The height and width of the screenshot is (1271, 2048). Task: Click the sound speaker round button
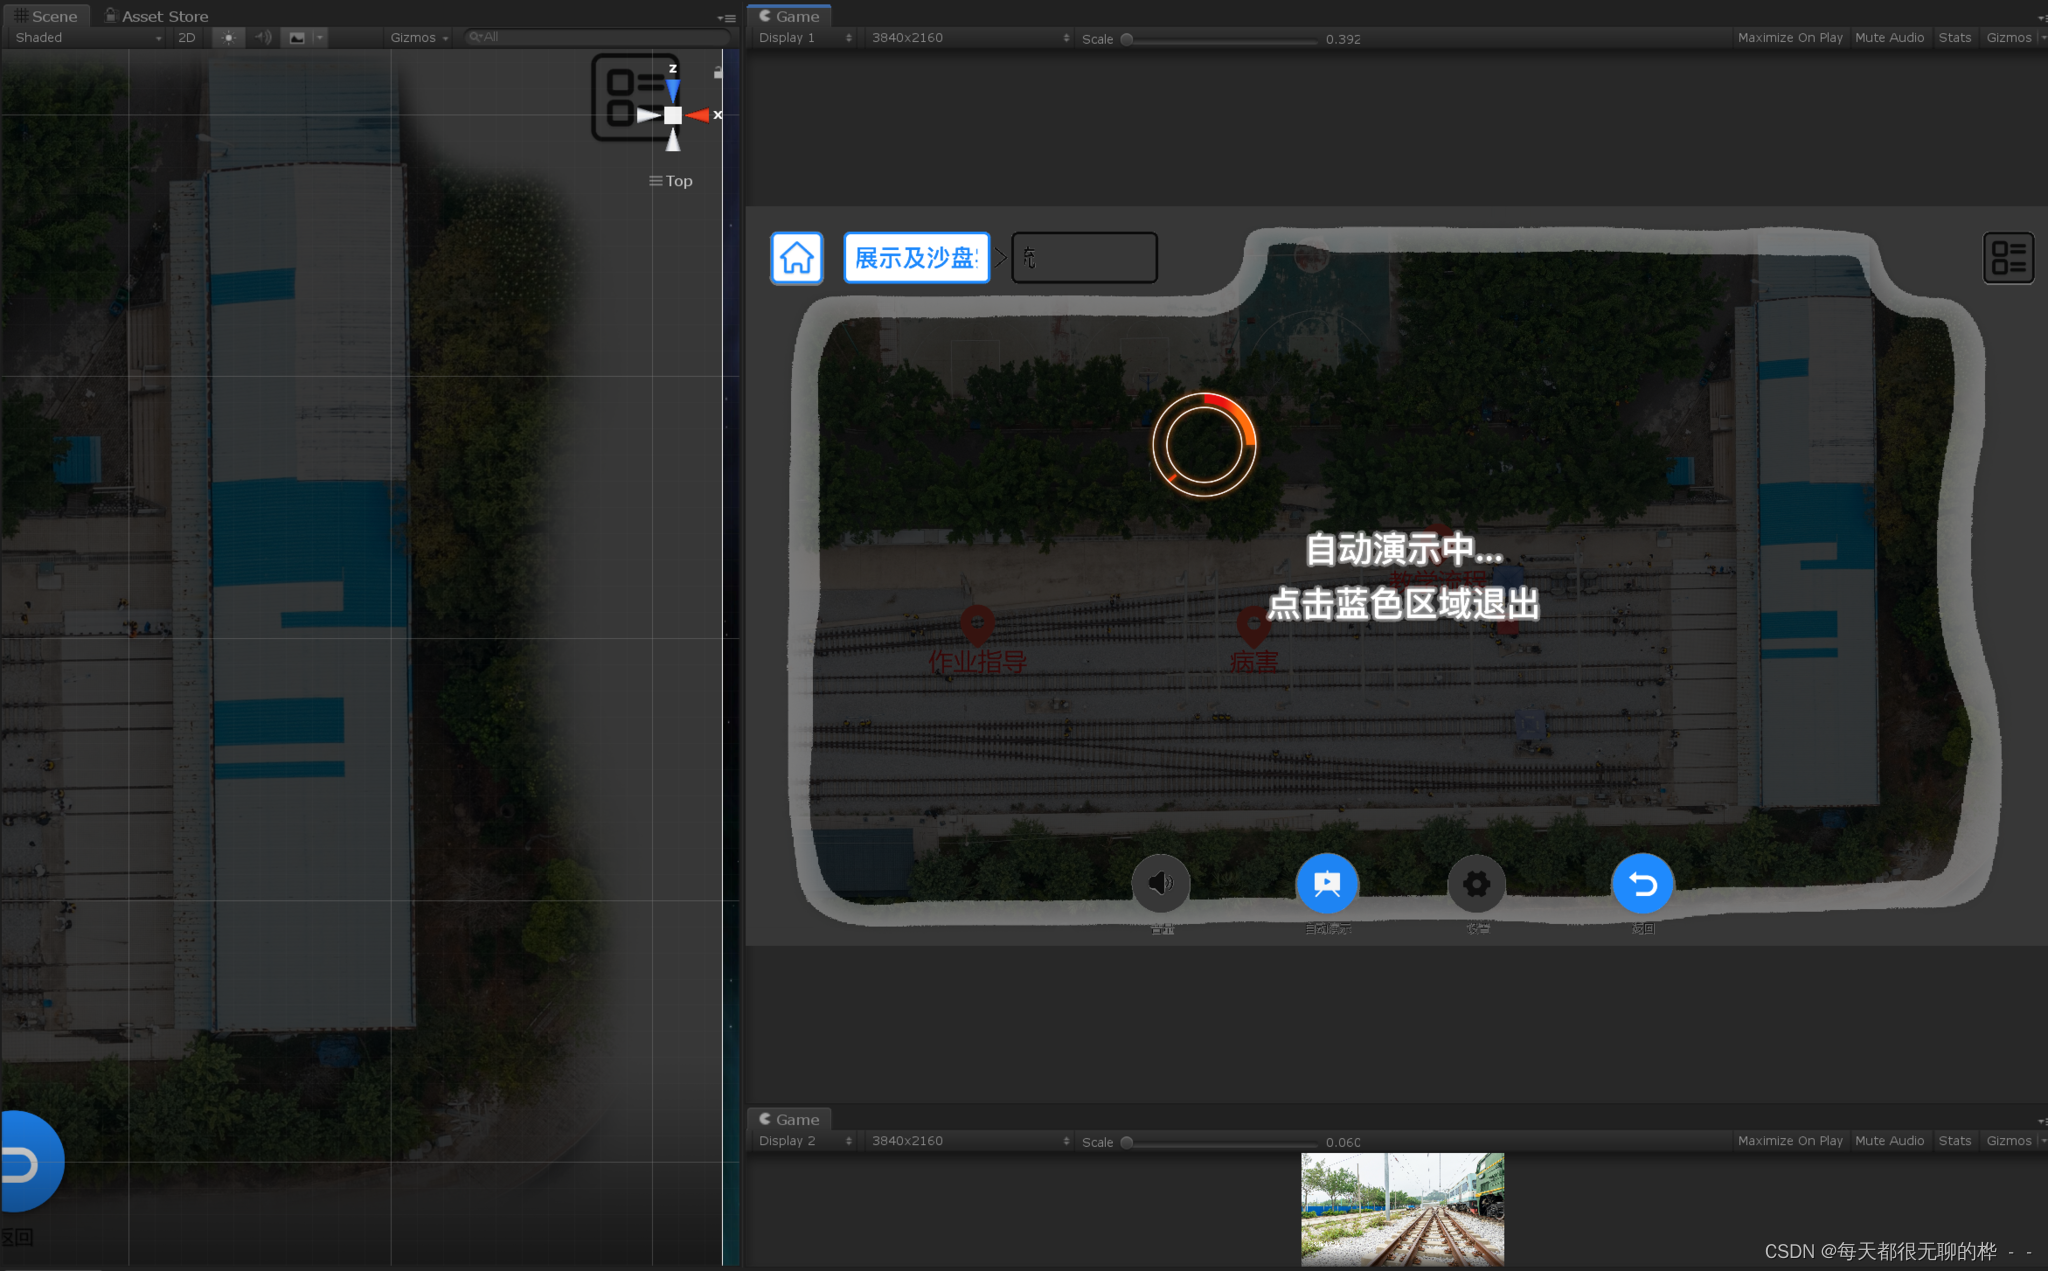click(x=1160, y=883)
